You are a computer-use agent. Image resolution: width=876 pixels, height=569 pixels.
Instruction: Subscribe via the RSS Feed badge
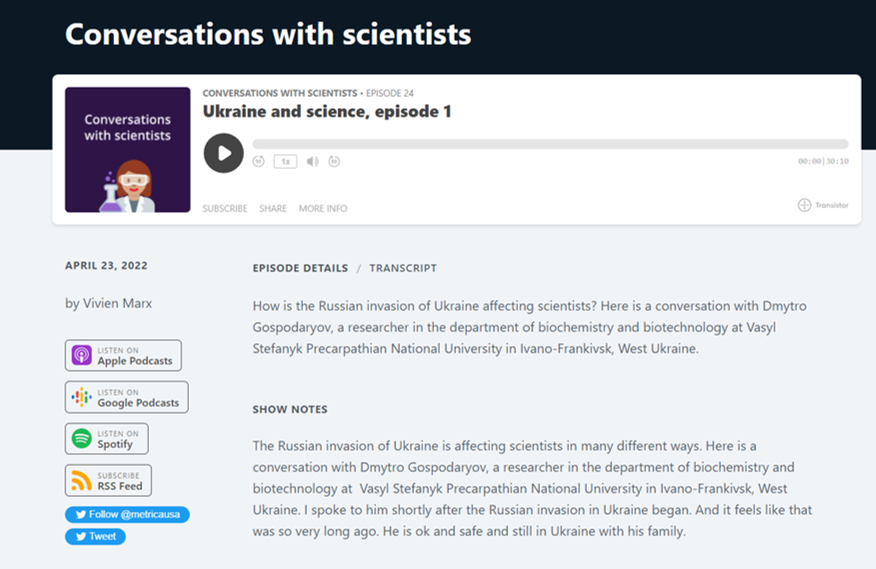(108, 481)
